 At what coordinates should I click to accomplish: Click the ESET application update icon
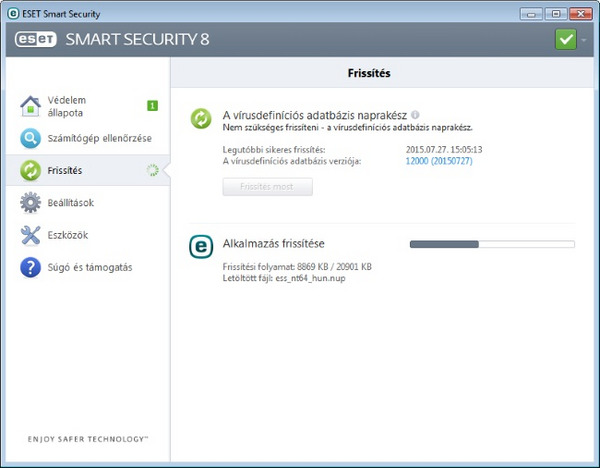pyautogui.click(x=202, y=247)
